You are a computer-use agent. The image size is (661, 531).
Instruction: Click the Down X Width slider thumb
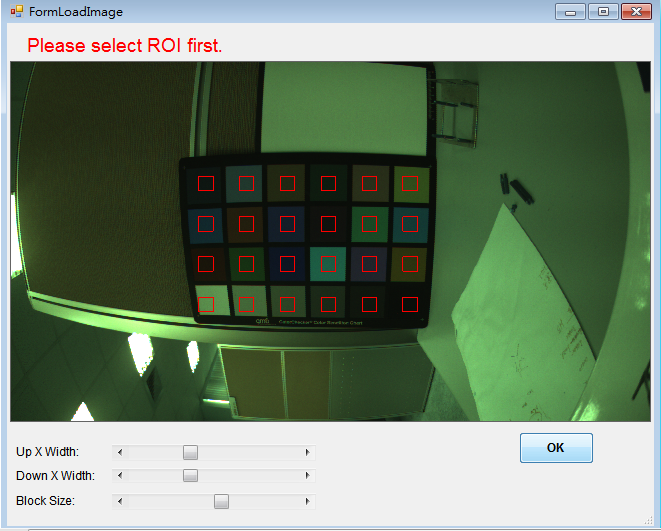click(190, 476)
